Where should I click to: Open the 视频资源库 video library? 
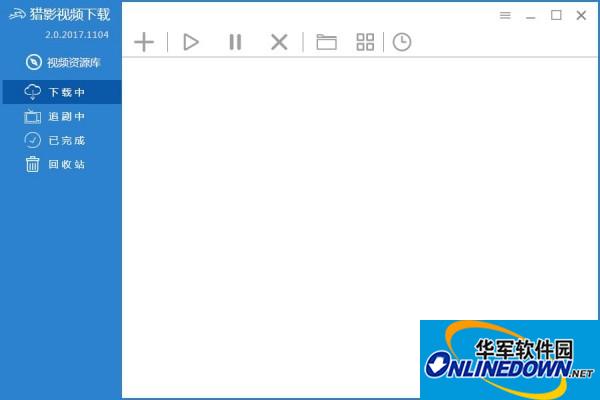pos(62,62)
